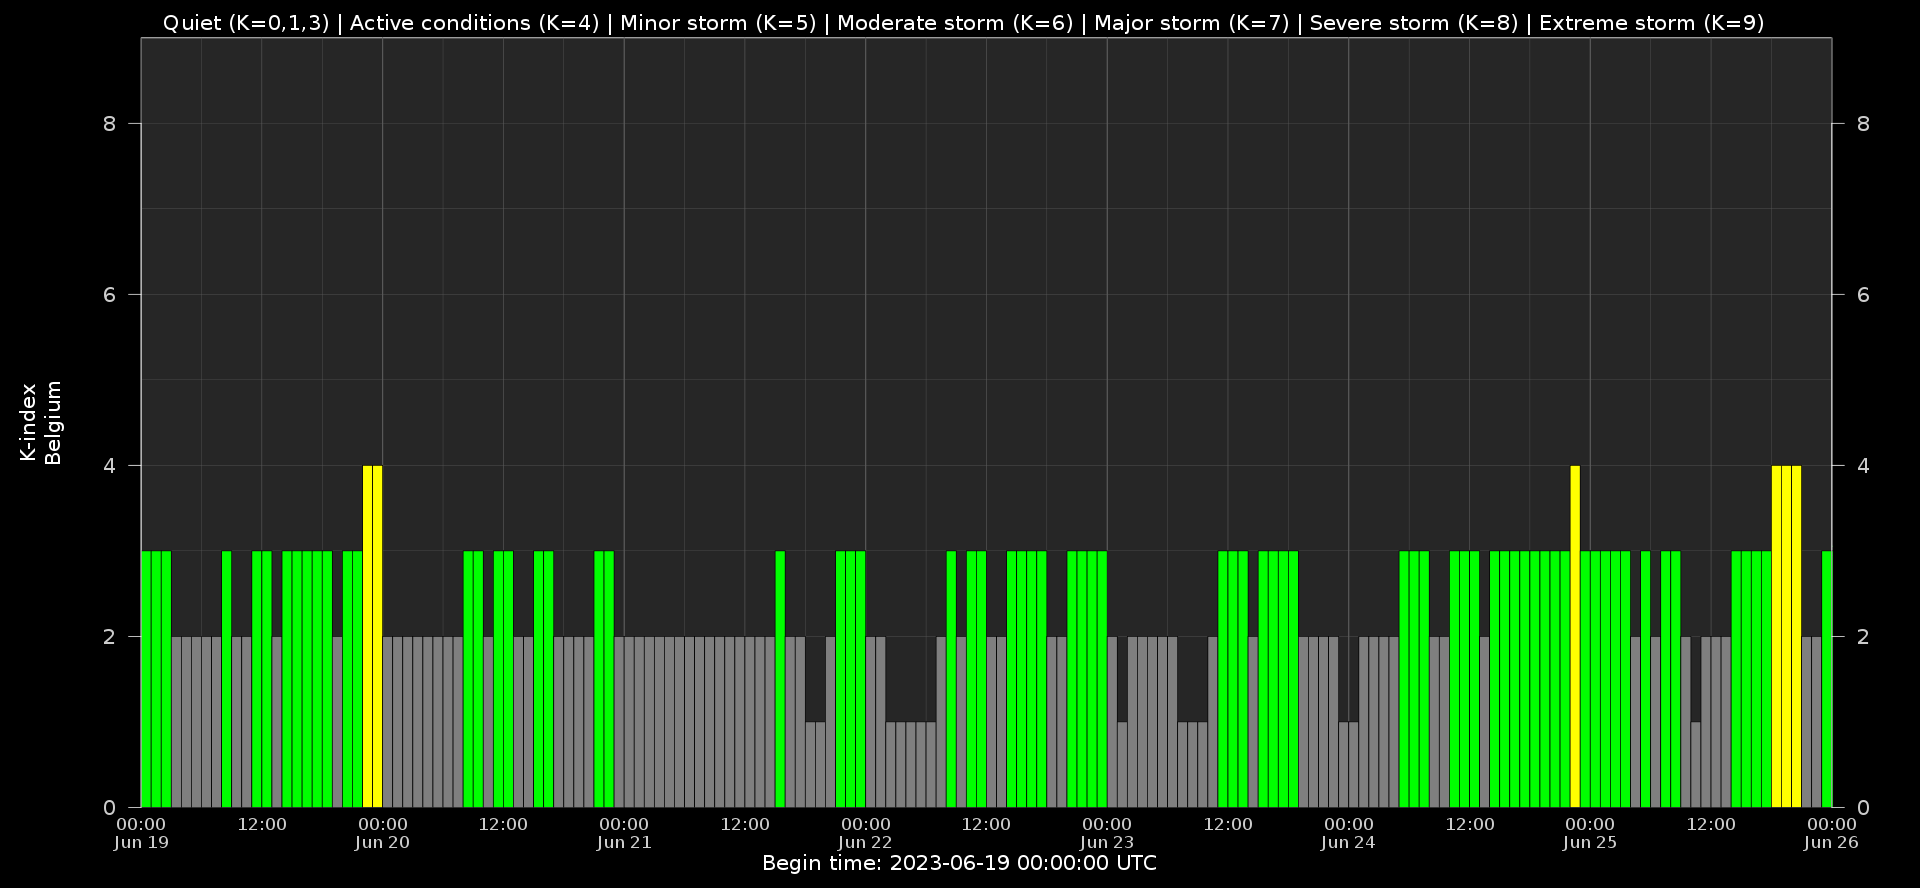Select the 'Jun 23' x-axis date label
The height and width of the screenshot is (888, 1920).
point(1107,843)
